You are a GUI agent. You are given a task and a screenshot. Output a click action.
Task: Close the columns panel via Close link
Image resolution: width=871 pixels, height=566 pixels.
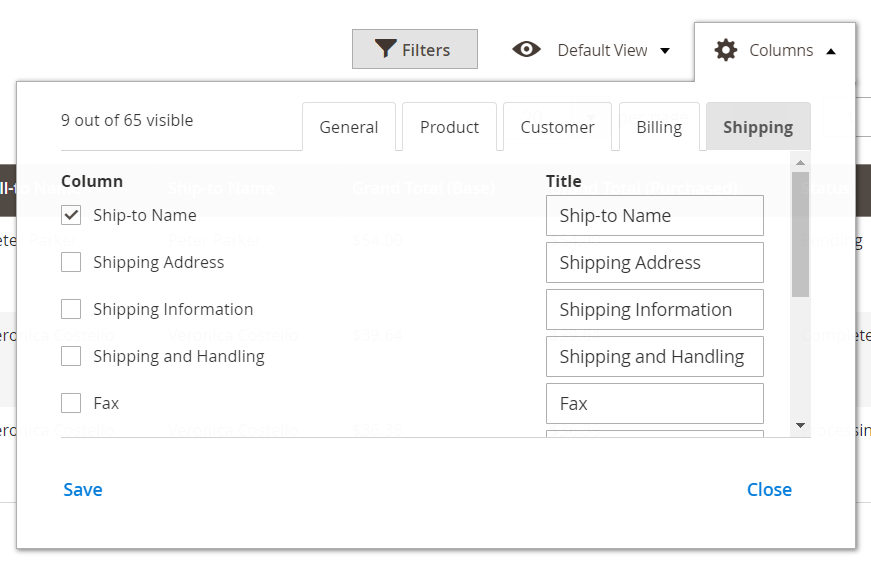[769, 489]
